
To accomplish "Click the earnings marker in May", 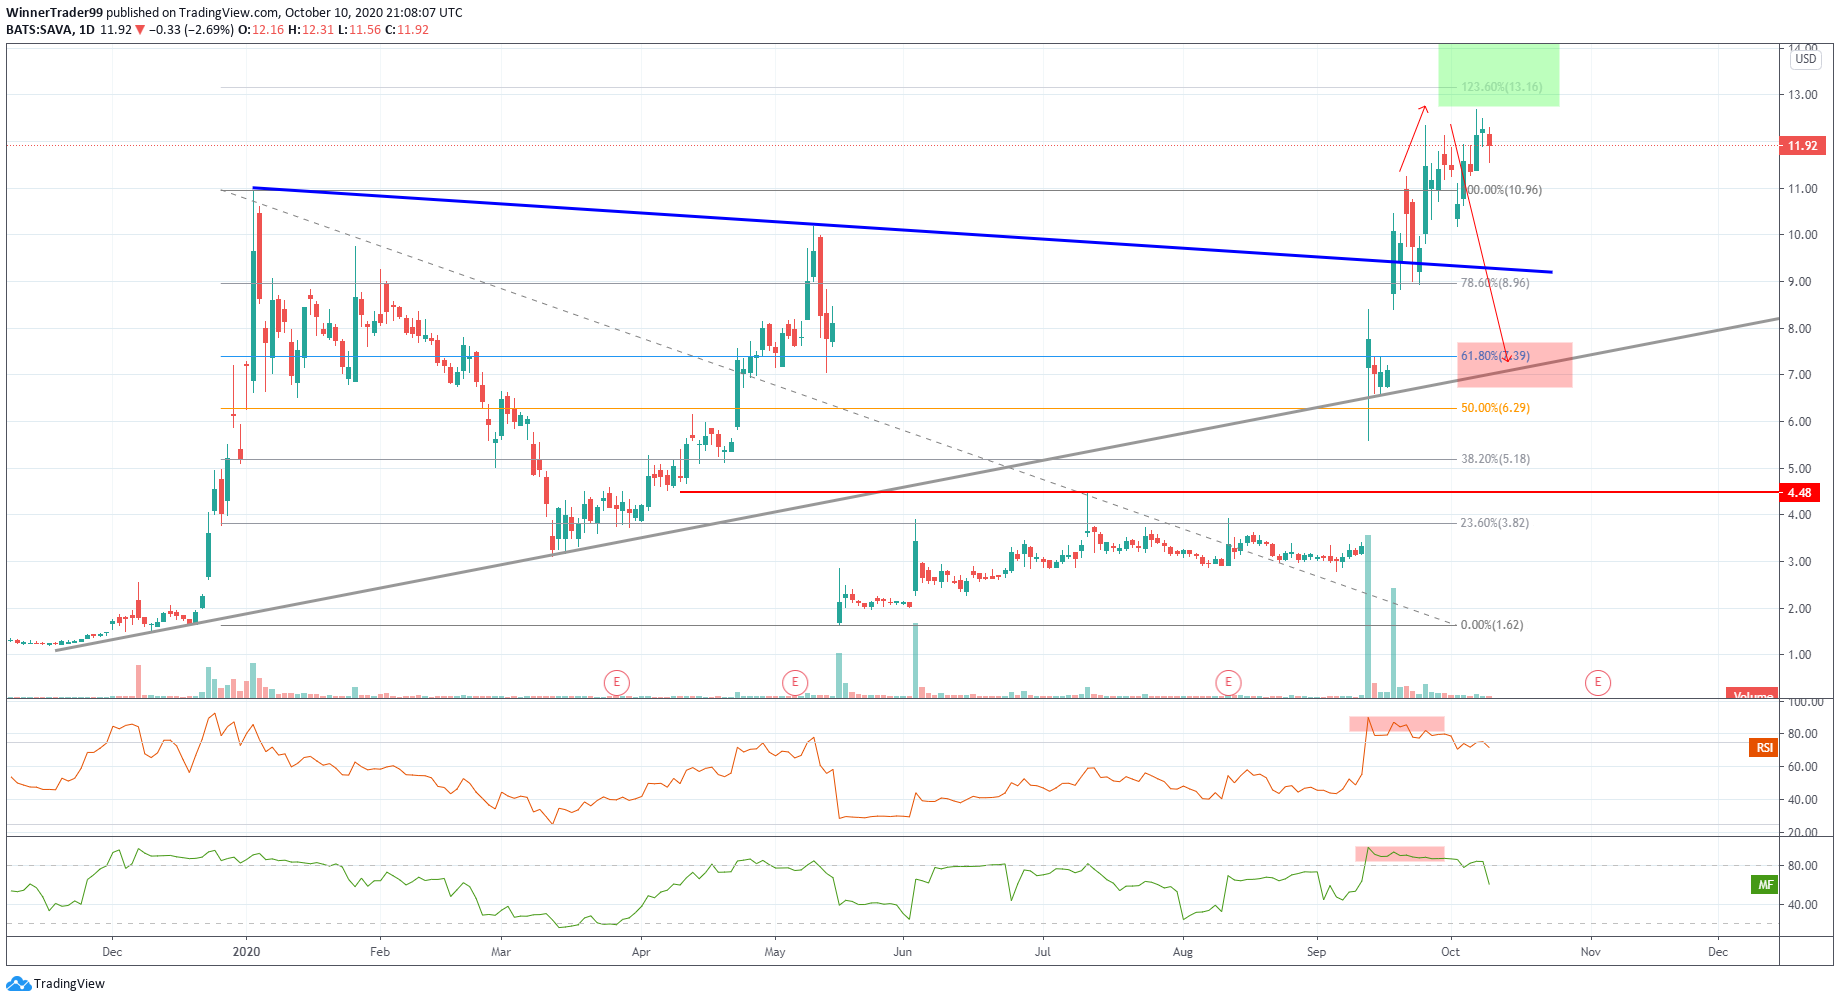I will point(795,683).
